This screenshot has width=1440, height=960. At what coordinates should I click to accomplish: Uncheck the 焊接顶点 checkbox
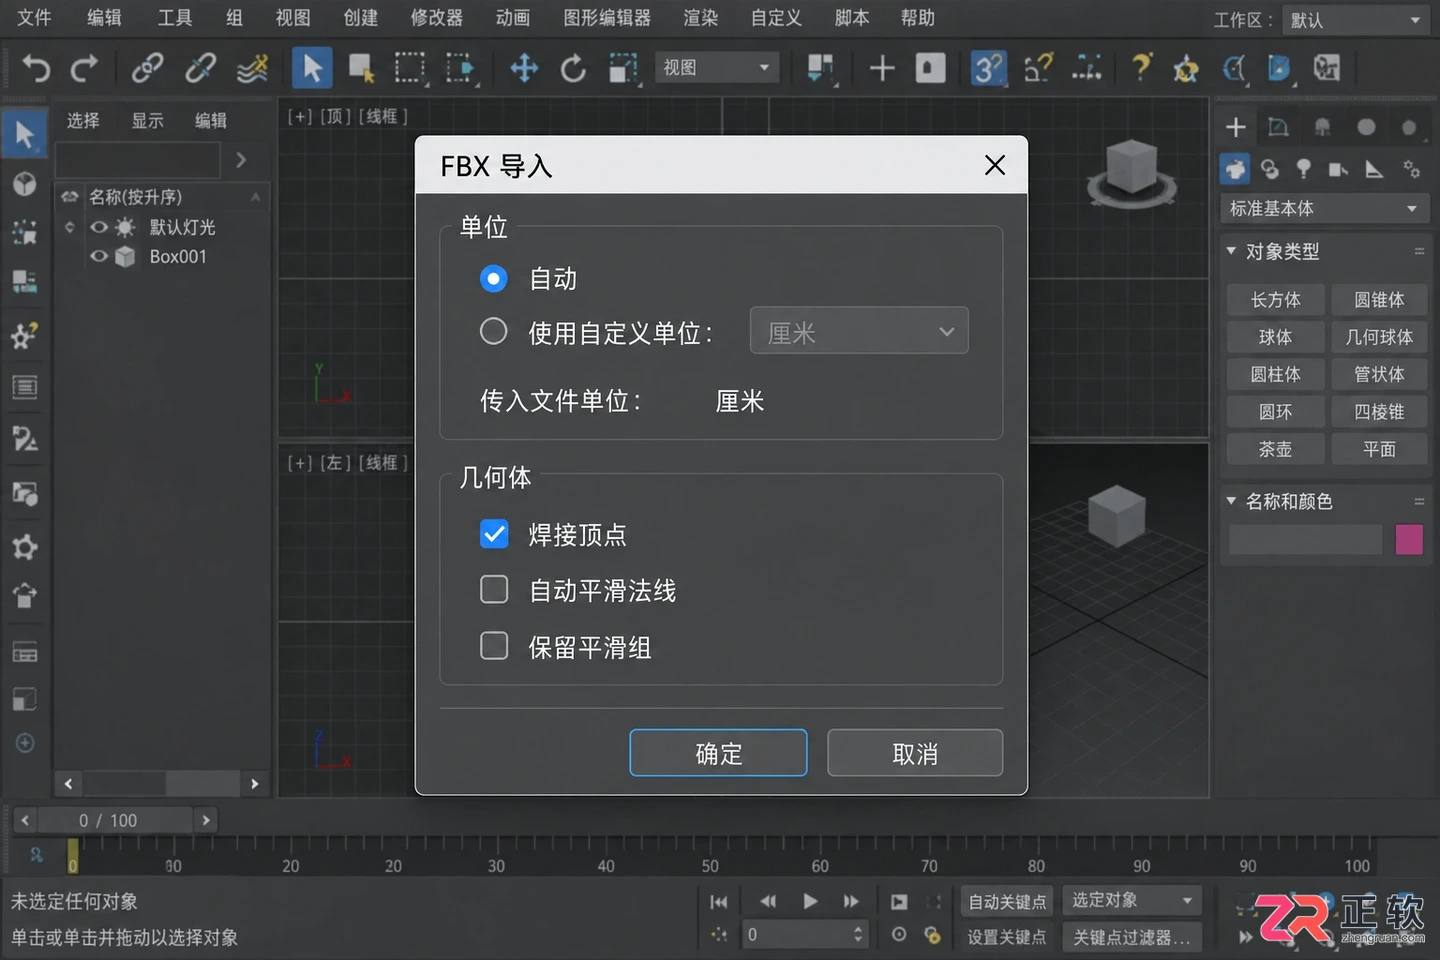coord(494,534)
